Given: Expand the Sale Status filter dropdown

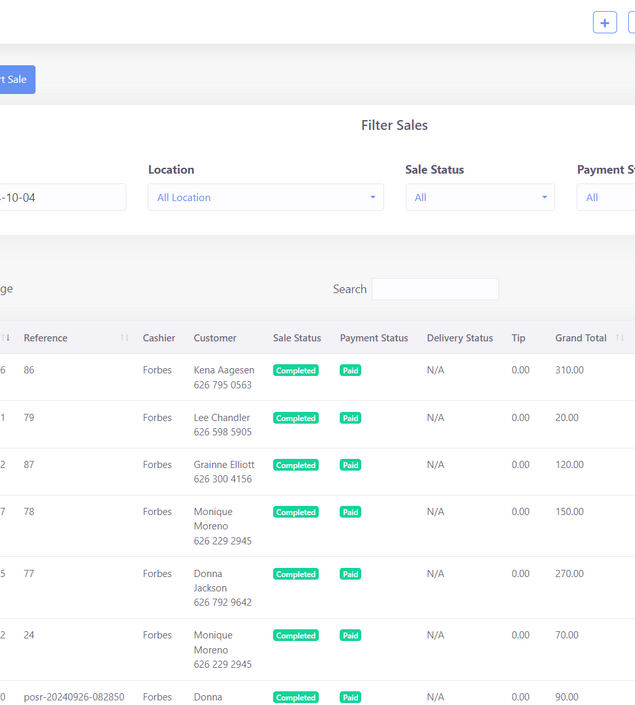Looking at the screenshot, I should (479, 197).
